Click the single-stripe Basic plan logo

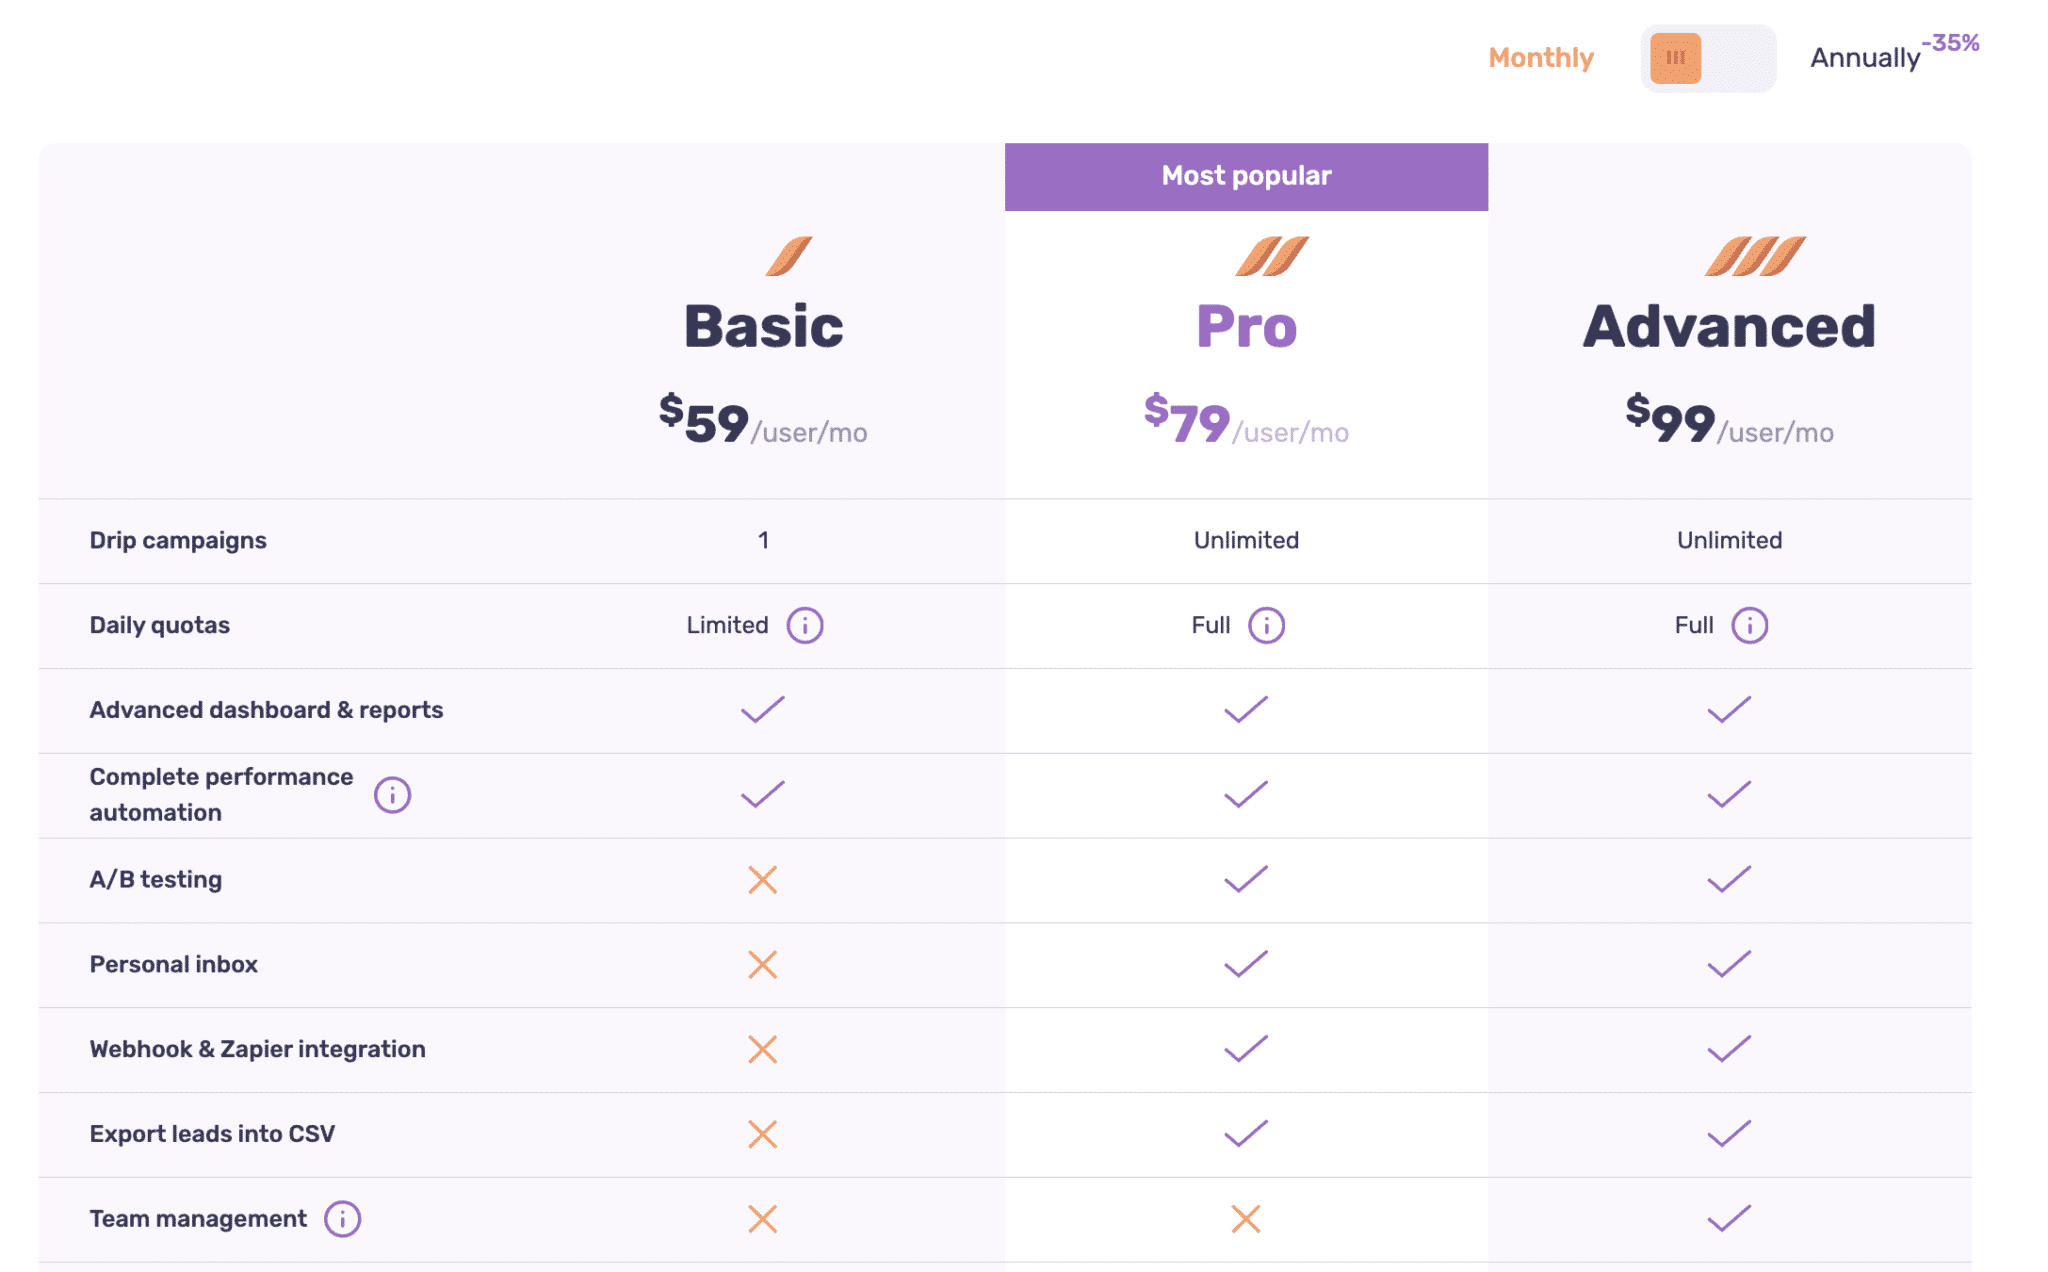[789, 256]
